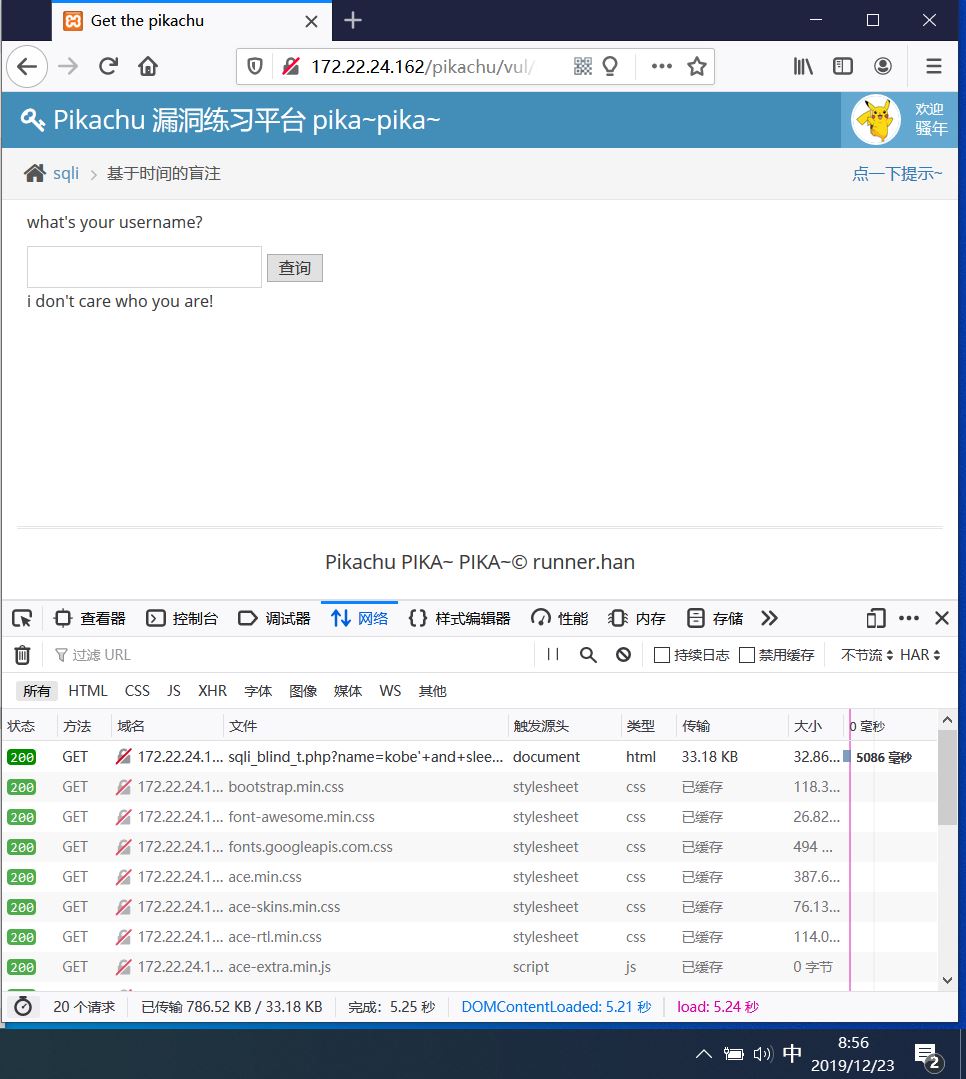Open the 存储 storage tab
Image resolution: width=966 pixels, height=1079 pixels.
[716, 619]
